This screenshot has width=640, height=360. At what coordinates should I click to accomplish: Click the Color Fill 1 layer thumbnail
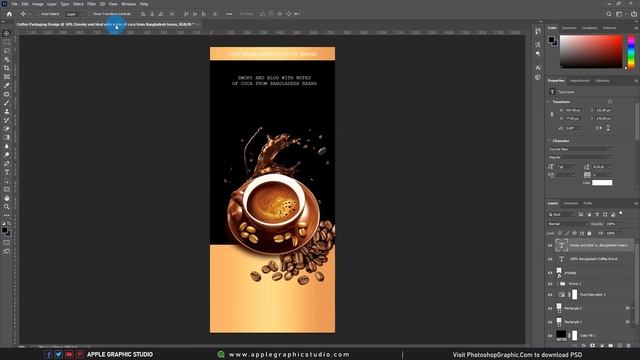point(561,336)
